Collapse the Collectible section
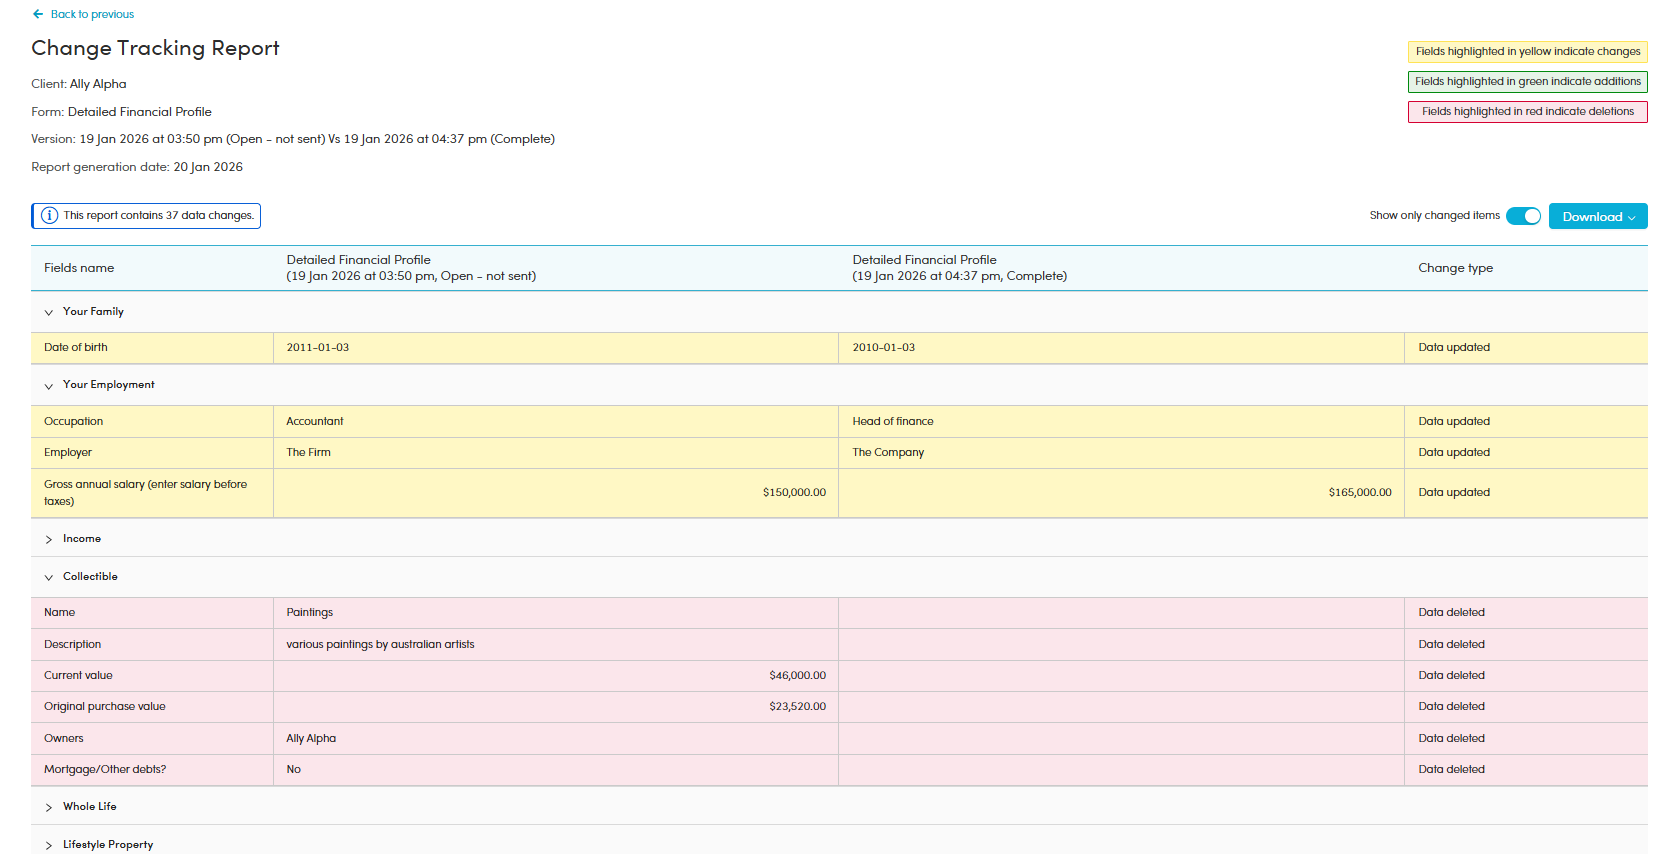 49,577
